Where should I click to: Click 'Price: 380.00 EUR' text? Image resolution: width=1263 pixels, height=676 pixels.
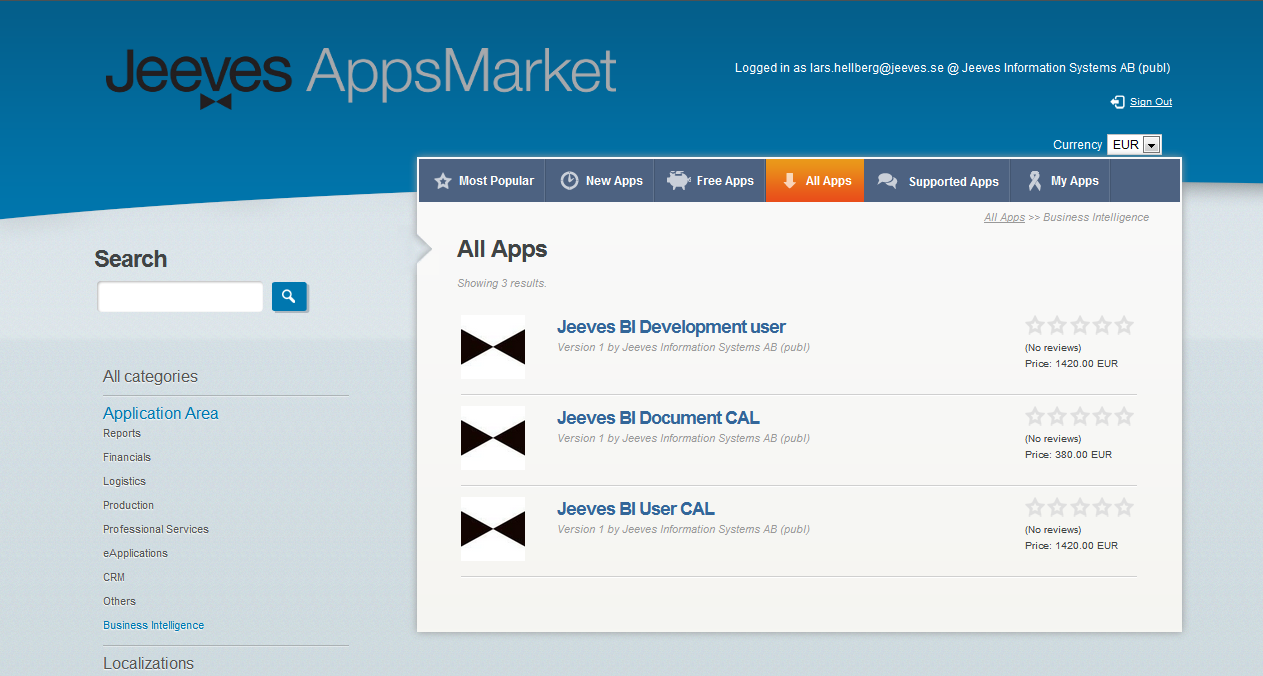click(1068, 454)
